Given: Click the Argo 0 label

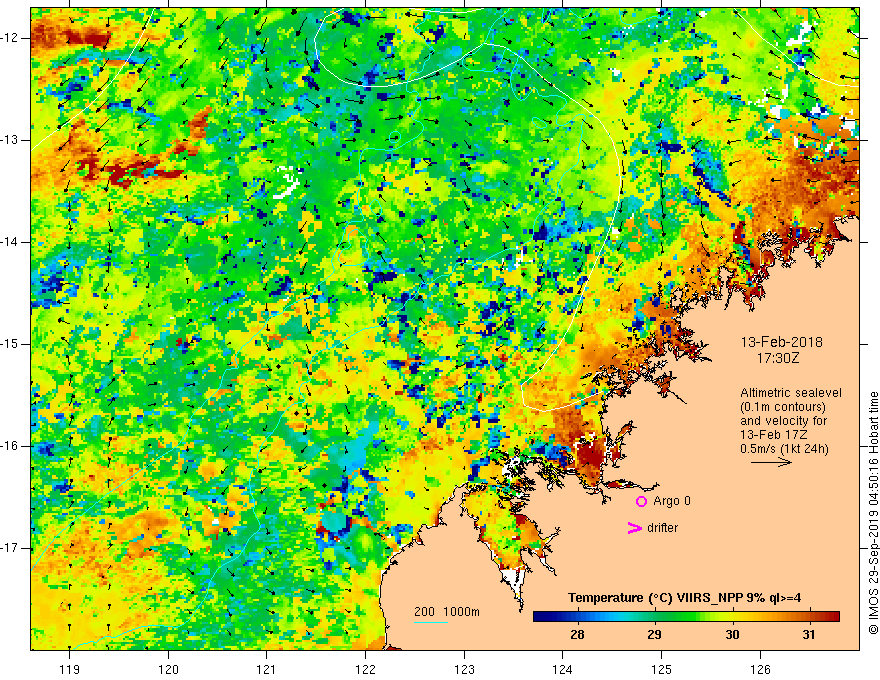Looking at the screenshot, I should (x=672, y=501).
